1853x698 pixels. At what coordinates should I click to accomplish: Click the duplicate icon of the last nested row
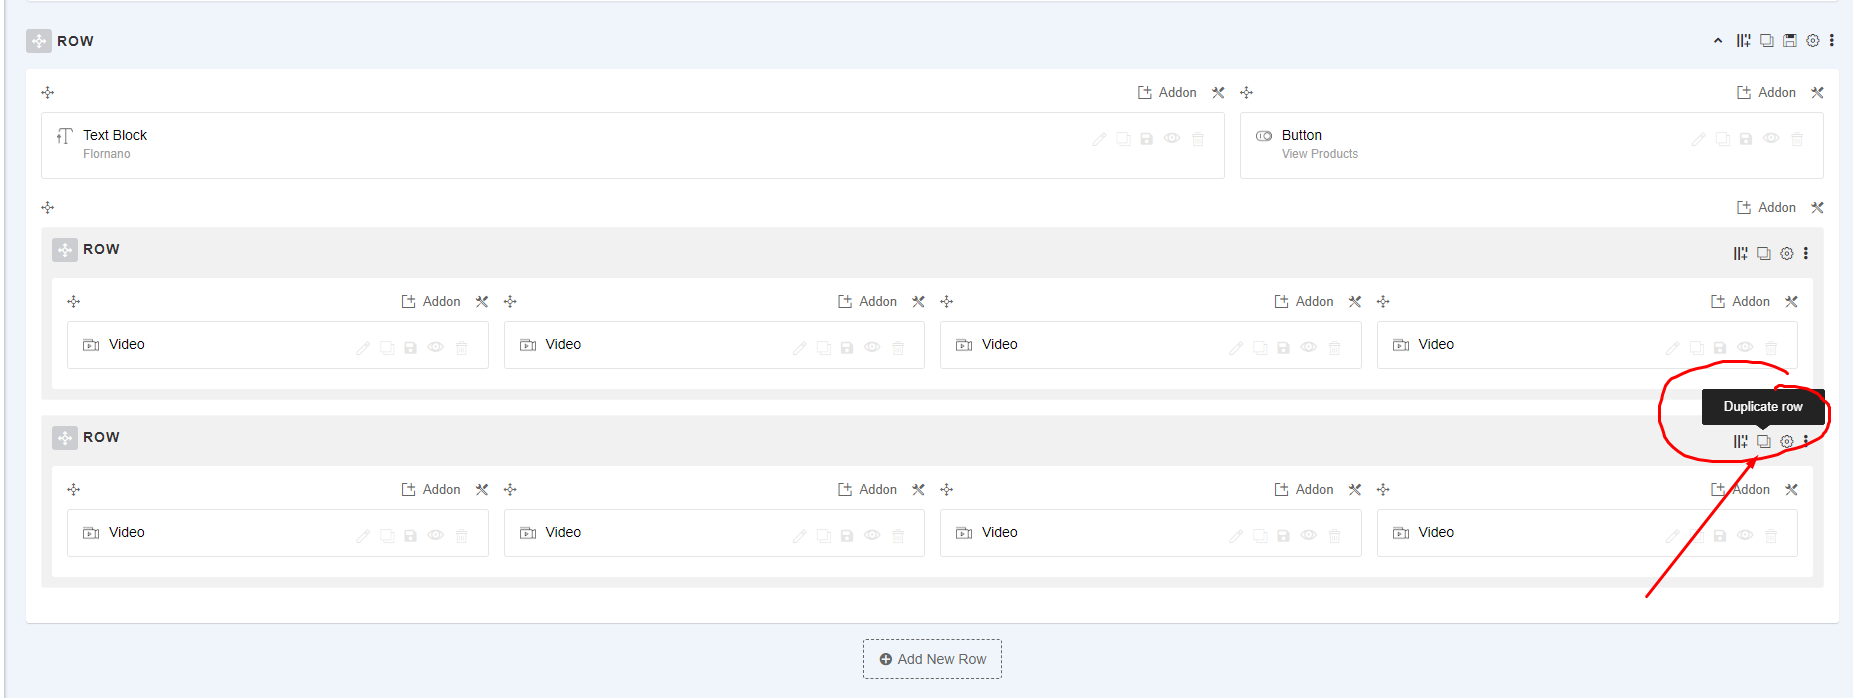1764,441
